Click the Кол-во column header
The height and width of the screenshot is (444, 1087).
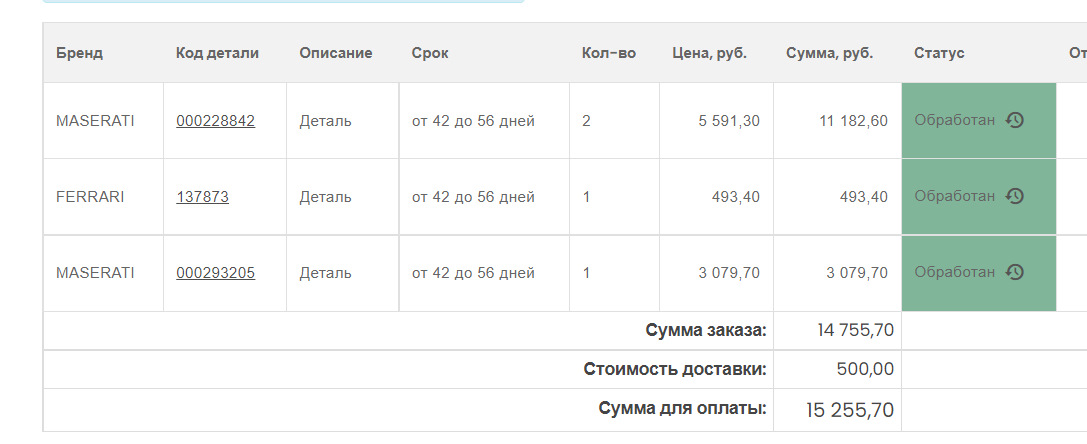tap(608, 53)
